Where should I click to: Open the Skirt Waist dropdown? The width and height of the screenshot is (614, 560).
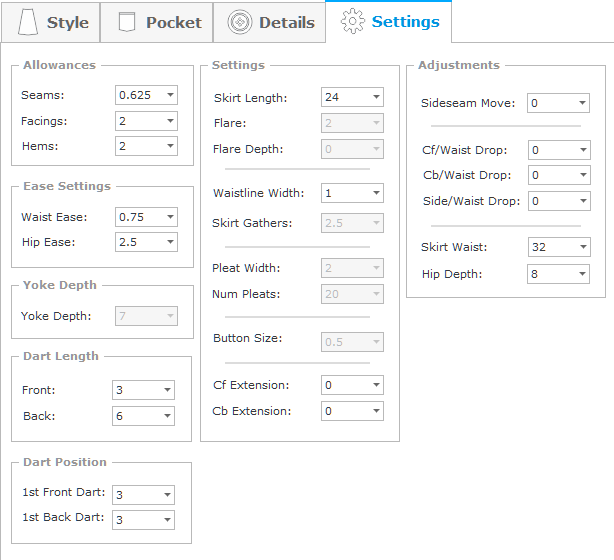point(559,247)
